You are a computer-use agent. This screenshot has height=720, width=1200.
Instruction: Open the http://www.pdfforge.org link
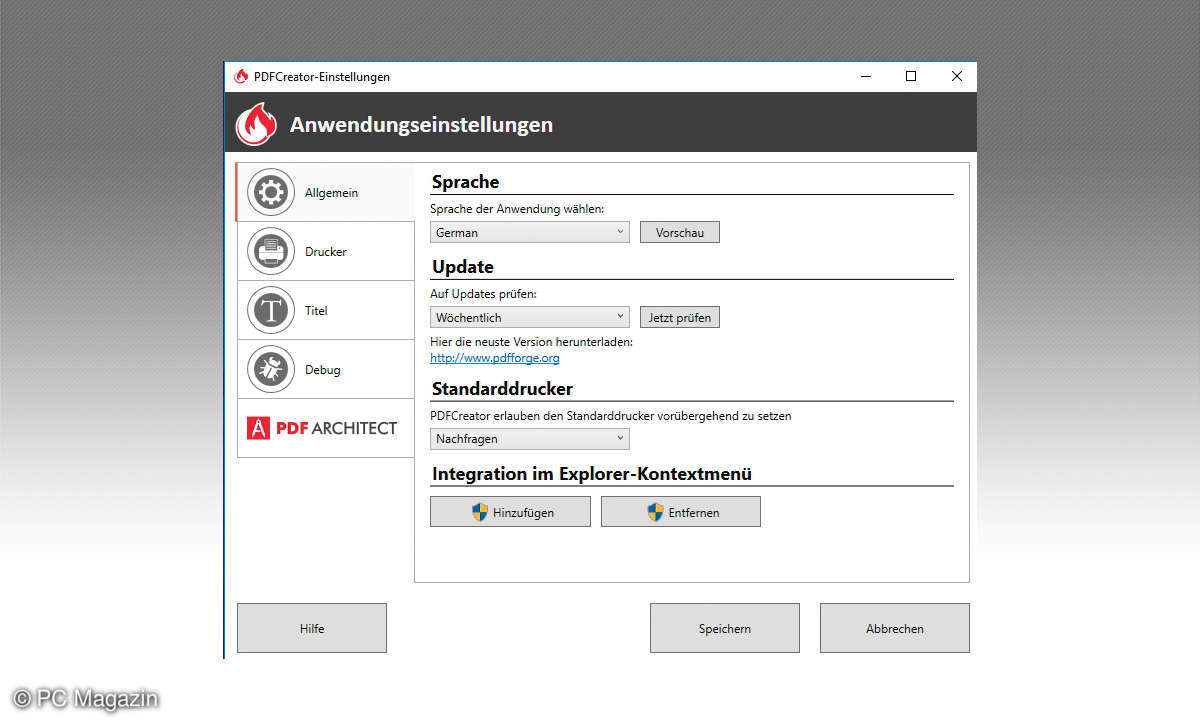[495, 357]
